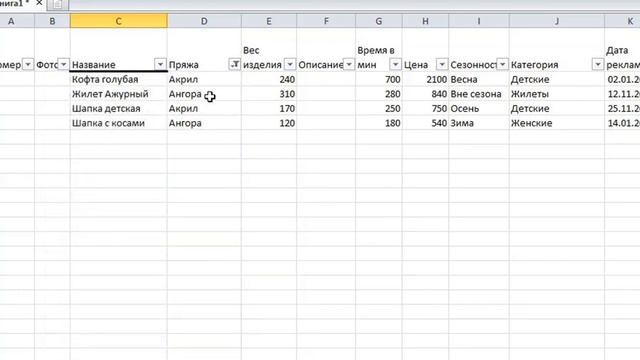Select price cell with value 840

tap(425, 94)
